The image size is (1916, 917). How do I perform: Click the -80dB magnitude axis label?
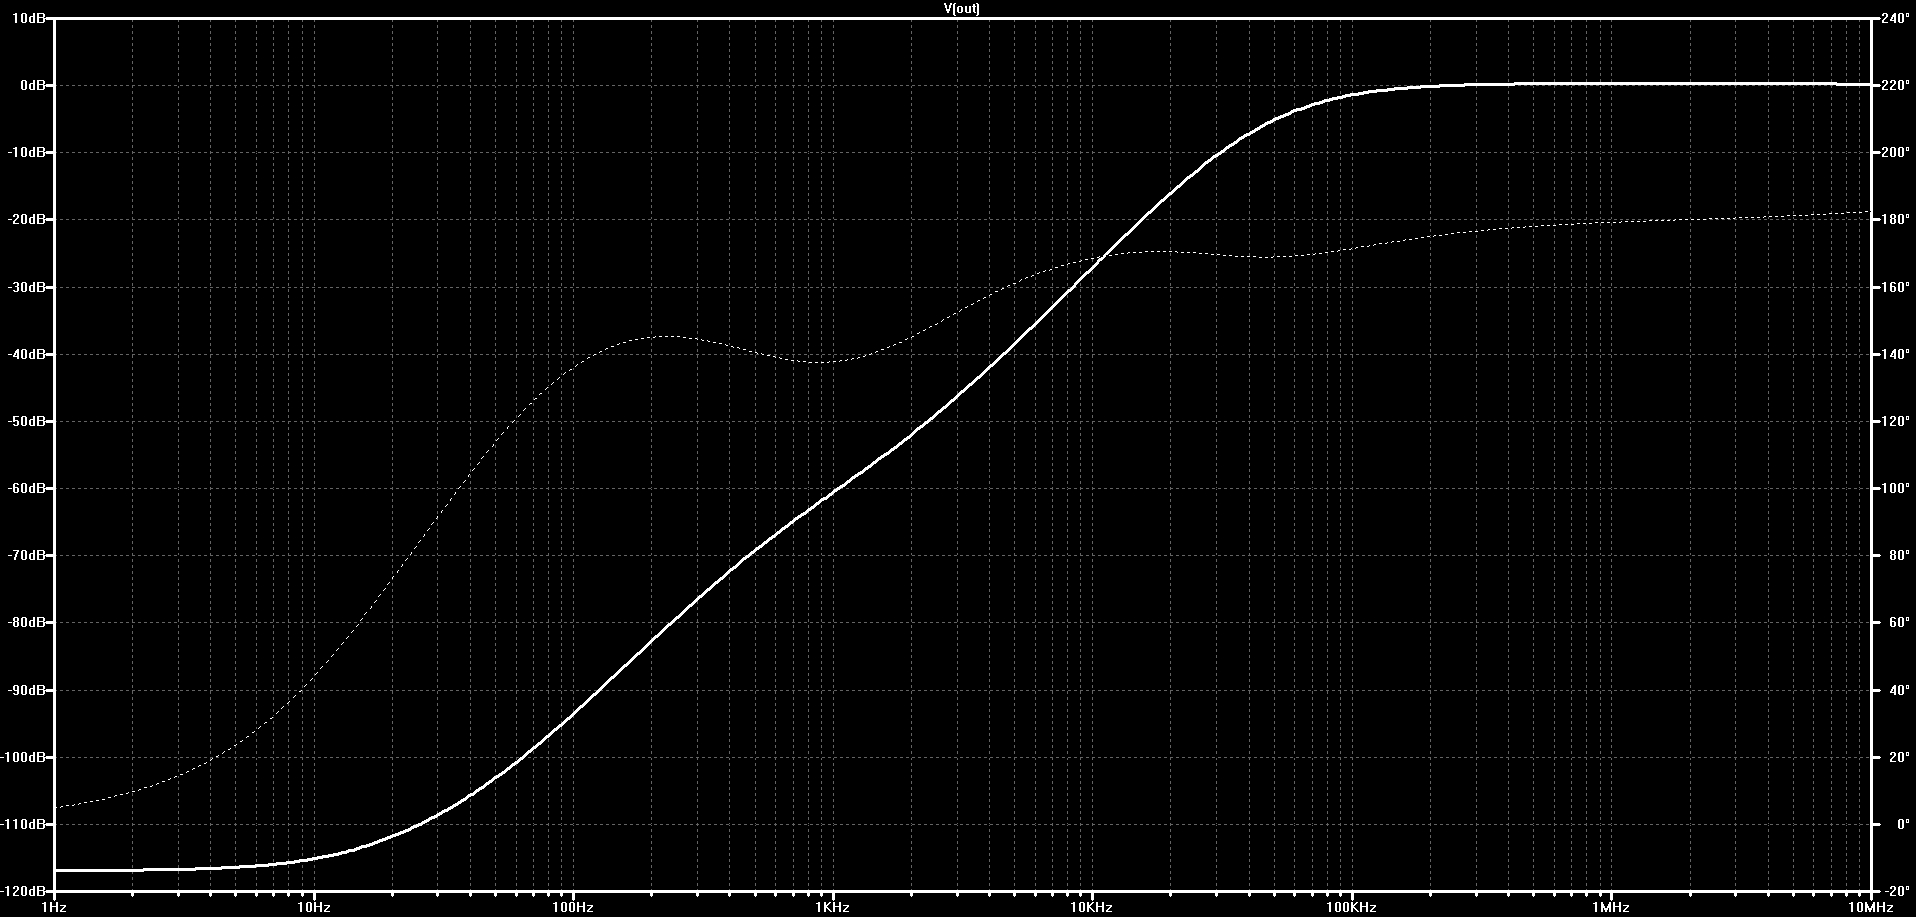point(28,622)
